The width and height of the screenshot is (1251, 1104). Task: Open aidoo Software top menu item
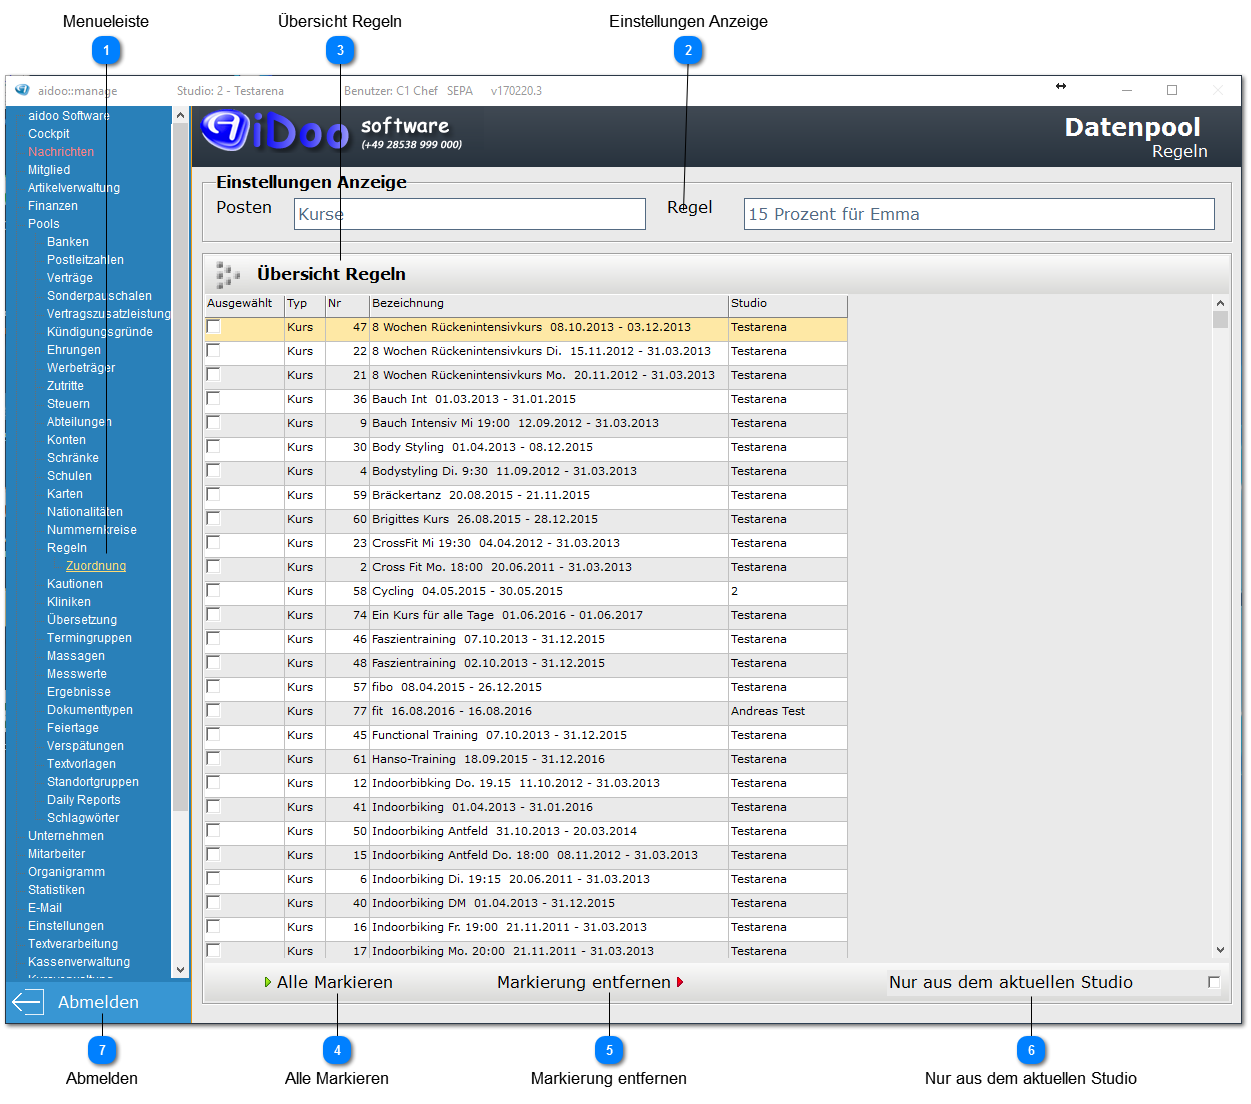pos(69,116)
